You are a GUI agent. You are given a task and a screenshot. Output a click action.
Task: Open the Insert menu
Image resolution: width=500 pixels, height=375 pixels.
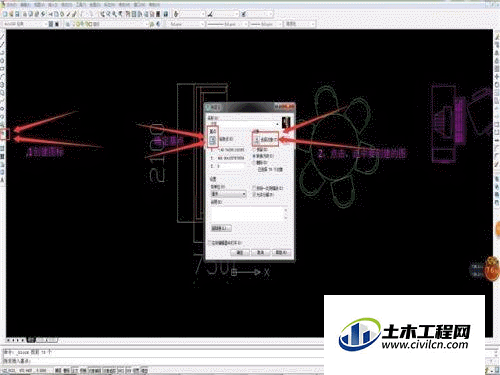pyautogui.click(x=53, y=5)
